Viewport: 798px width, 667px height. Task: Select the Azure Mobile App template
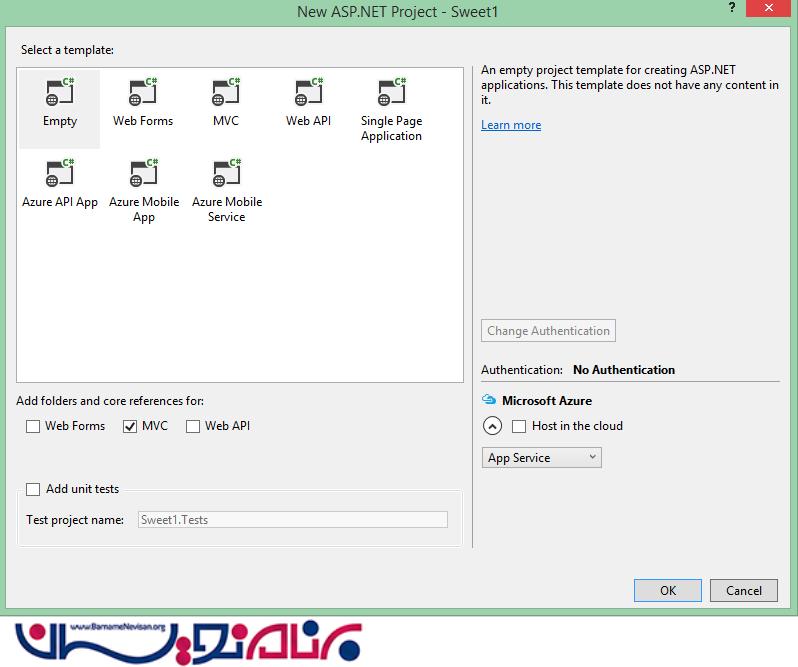click(143, 175)
